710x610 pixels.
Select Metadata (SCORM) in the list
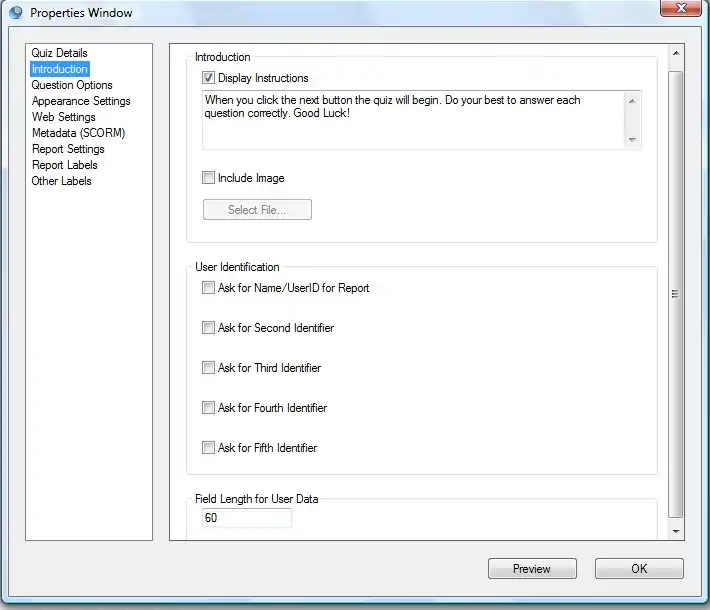click(78, 133)
